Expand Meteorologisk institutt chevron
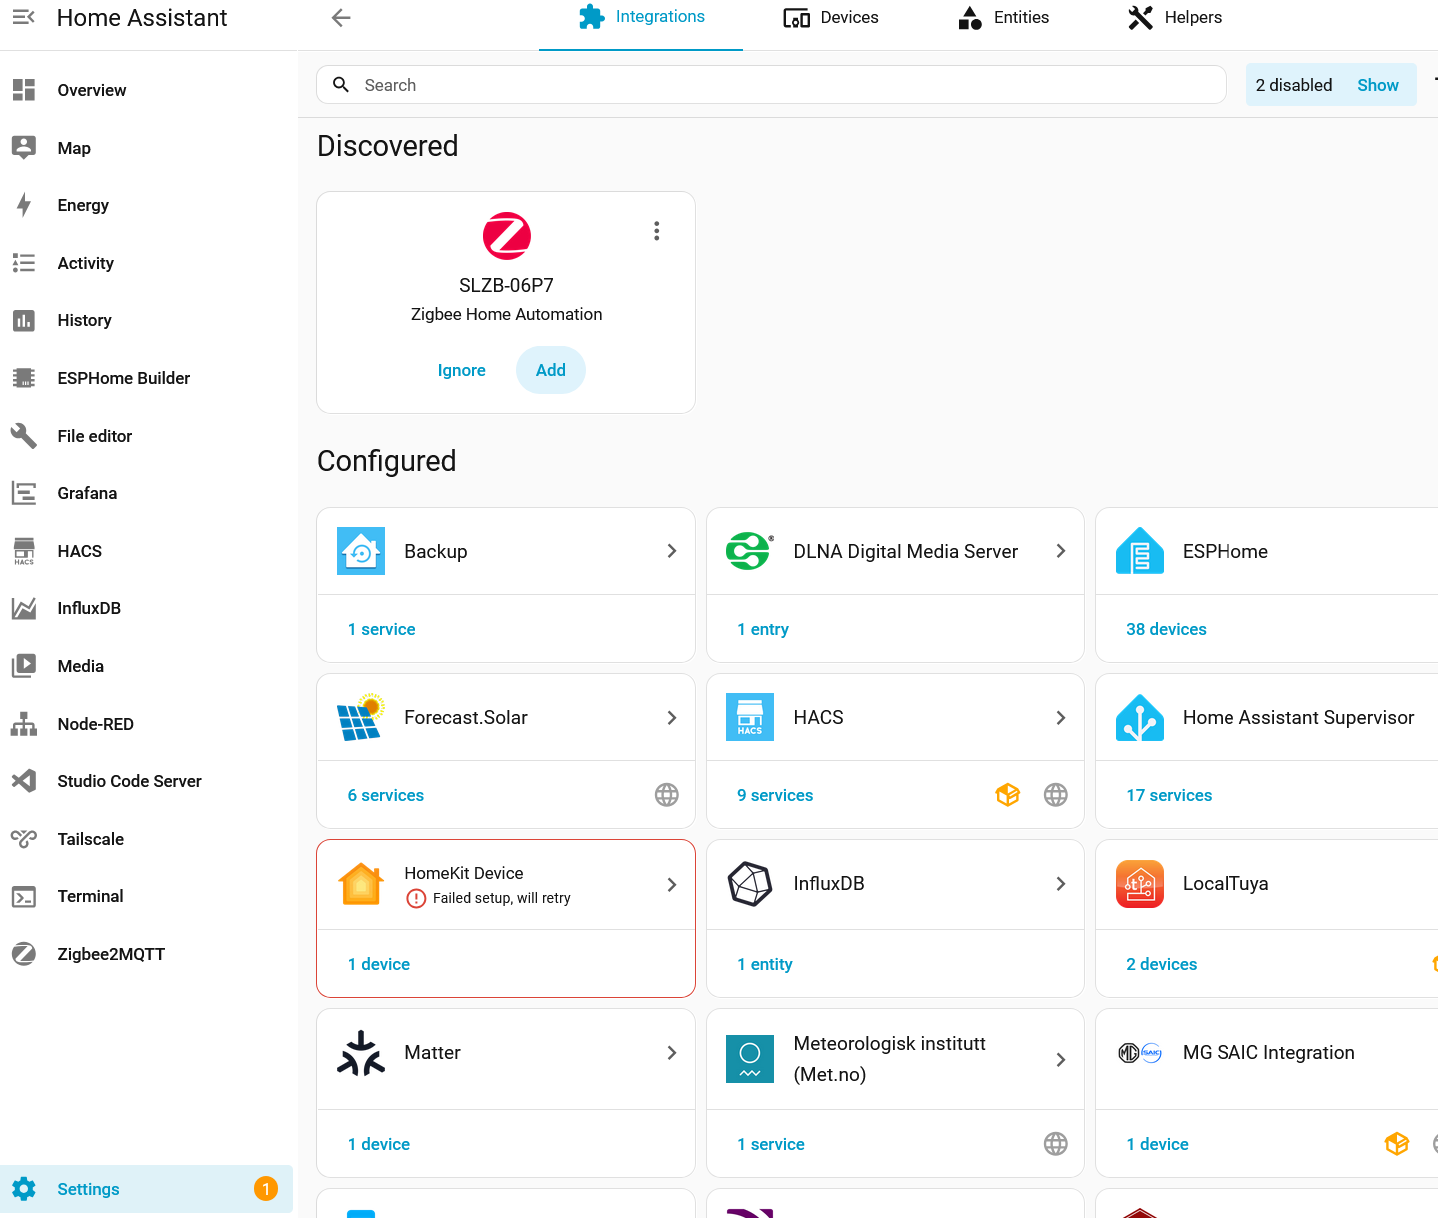The width and height of the screenshot is (1438, 1218). tap(1061, 1060)
